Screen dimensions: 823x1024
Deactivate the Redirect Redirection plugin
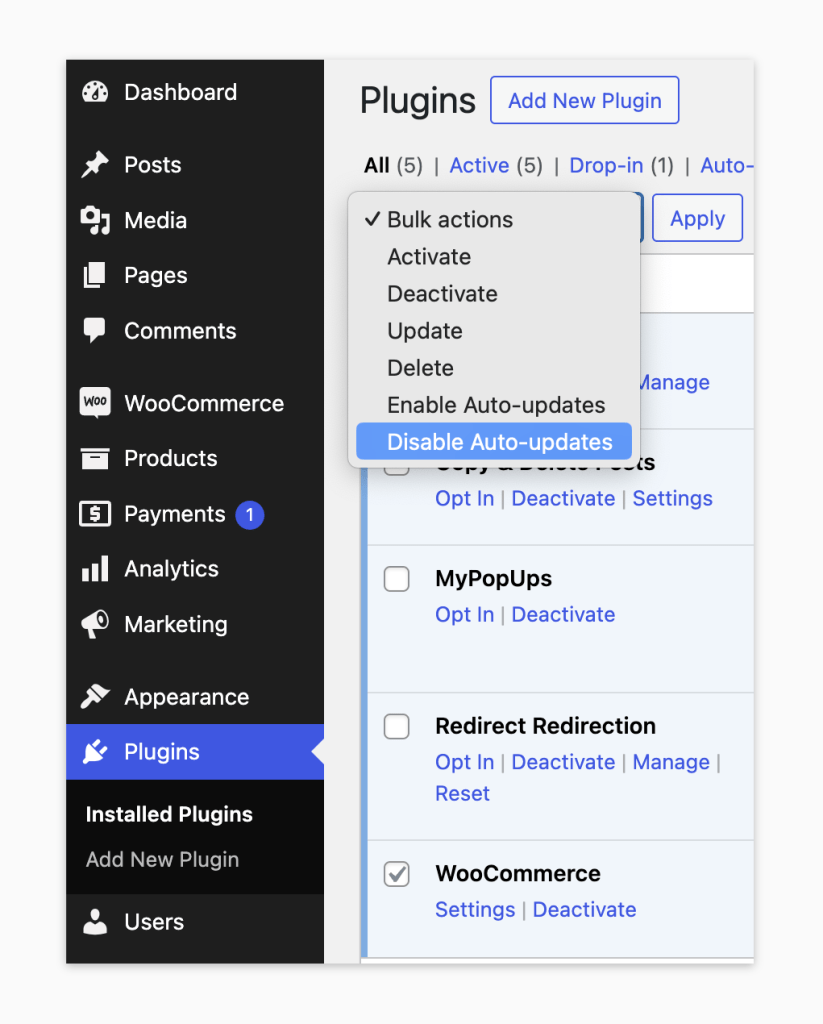(563, 762)
